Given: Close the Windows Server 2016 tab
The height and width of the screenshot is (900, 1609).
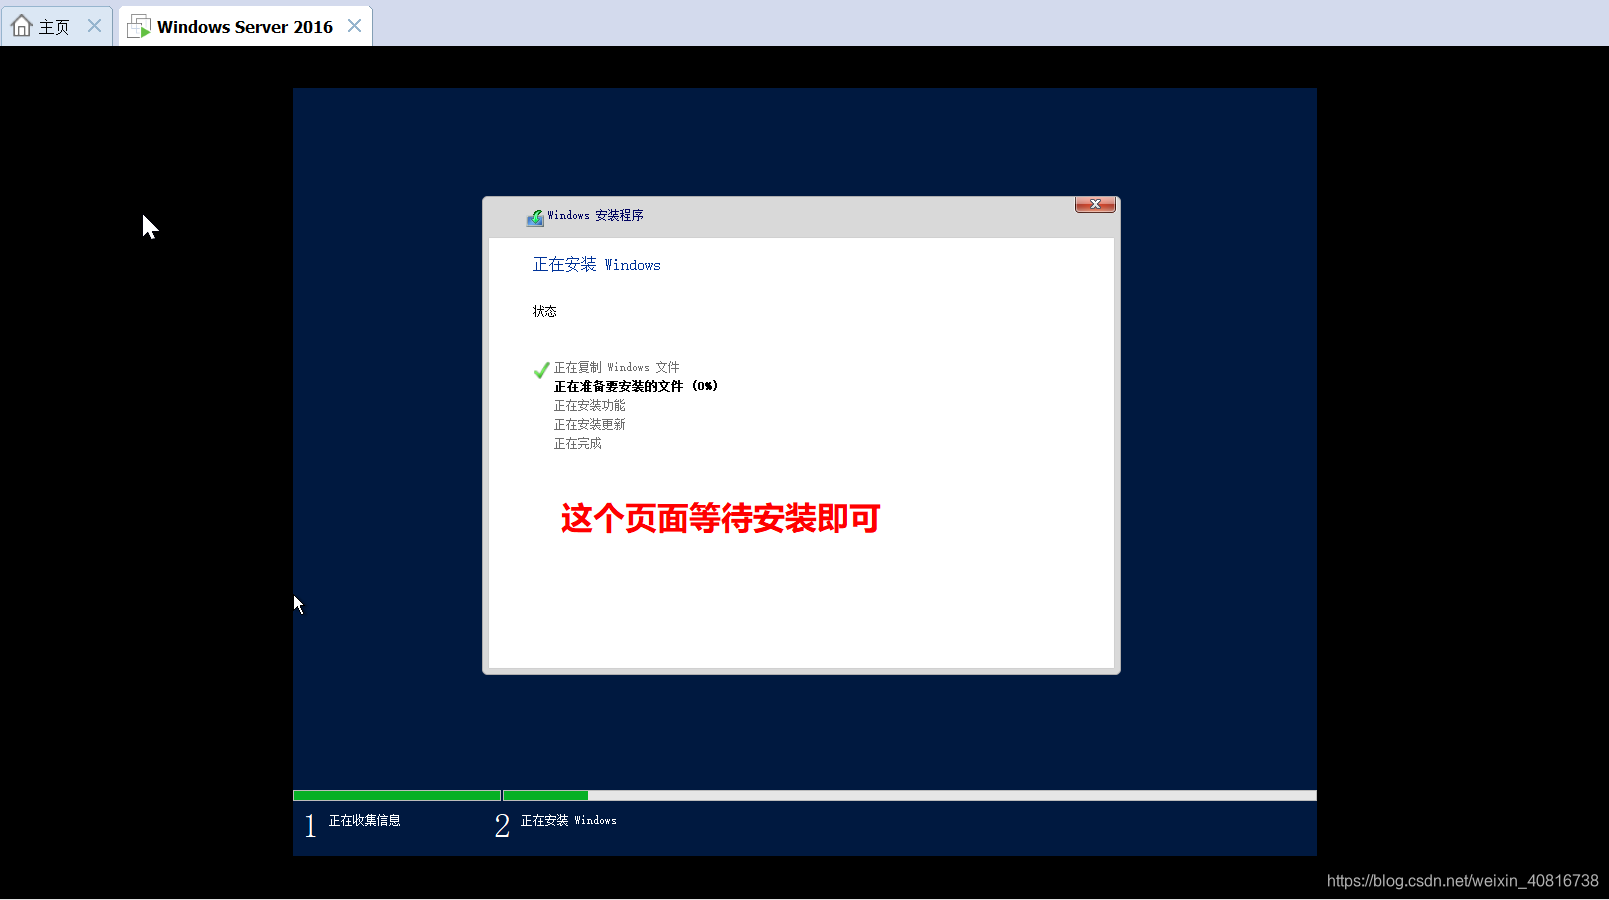Looking at the screenshot, I should [x=354, y=26].
